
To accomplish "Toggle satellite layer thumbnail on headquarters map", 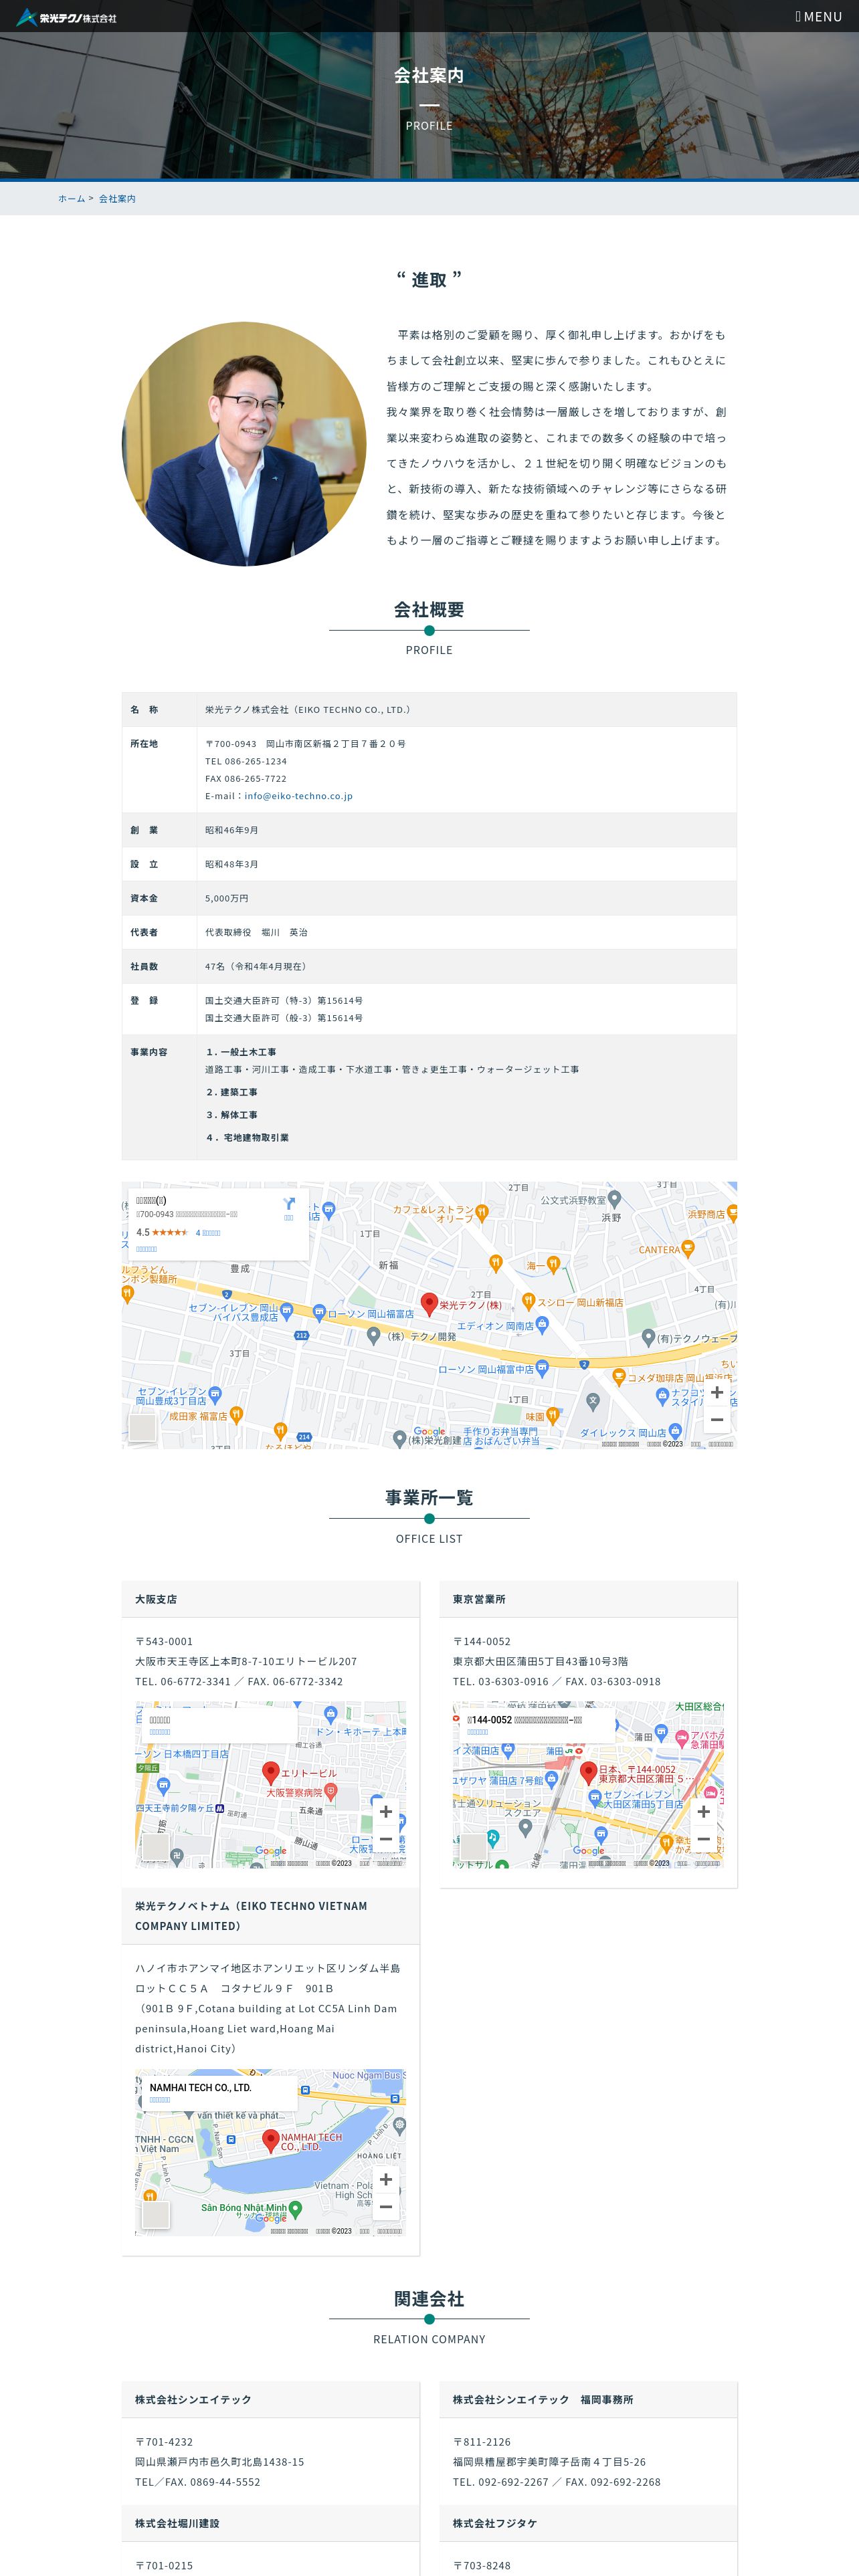I will point(143,1427).
